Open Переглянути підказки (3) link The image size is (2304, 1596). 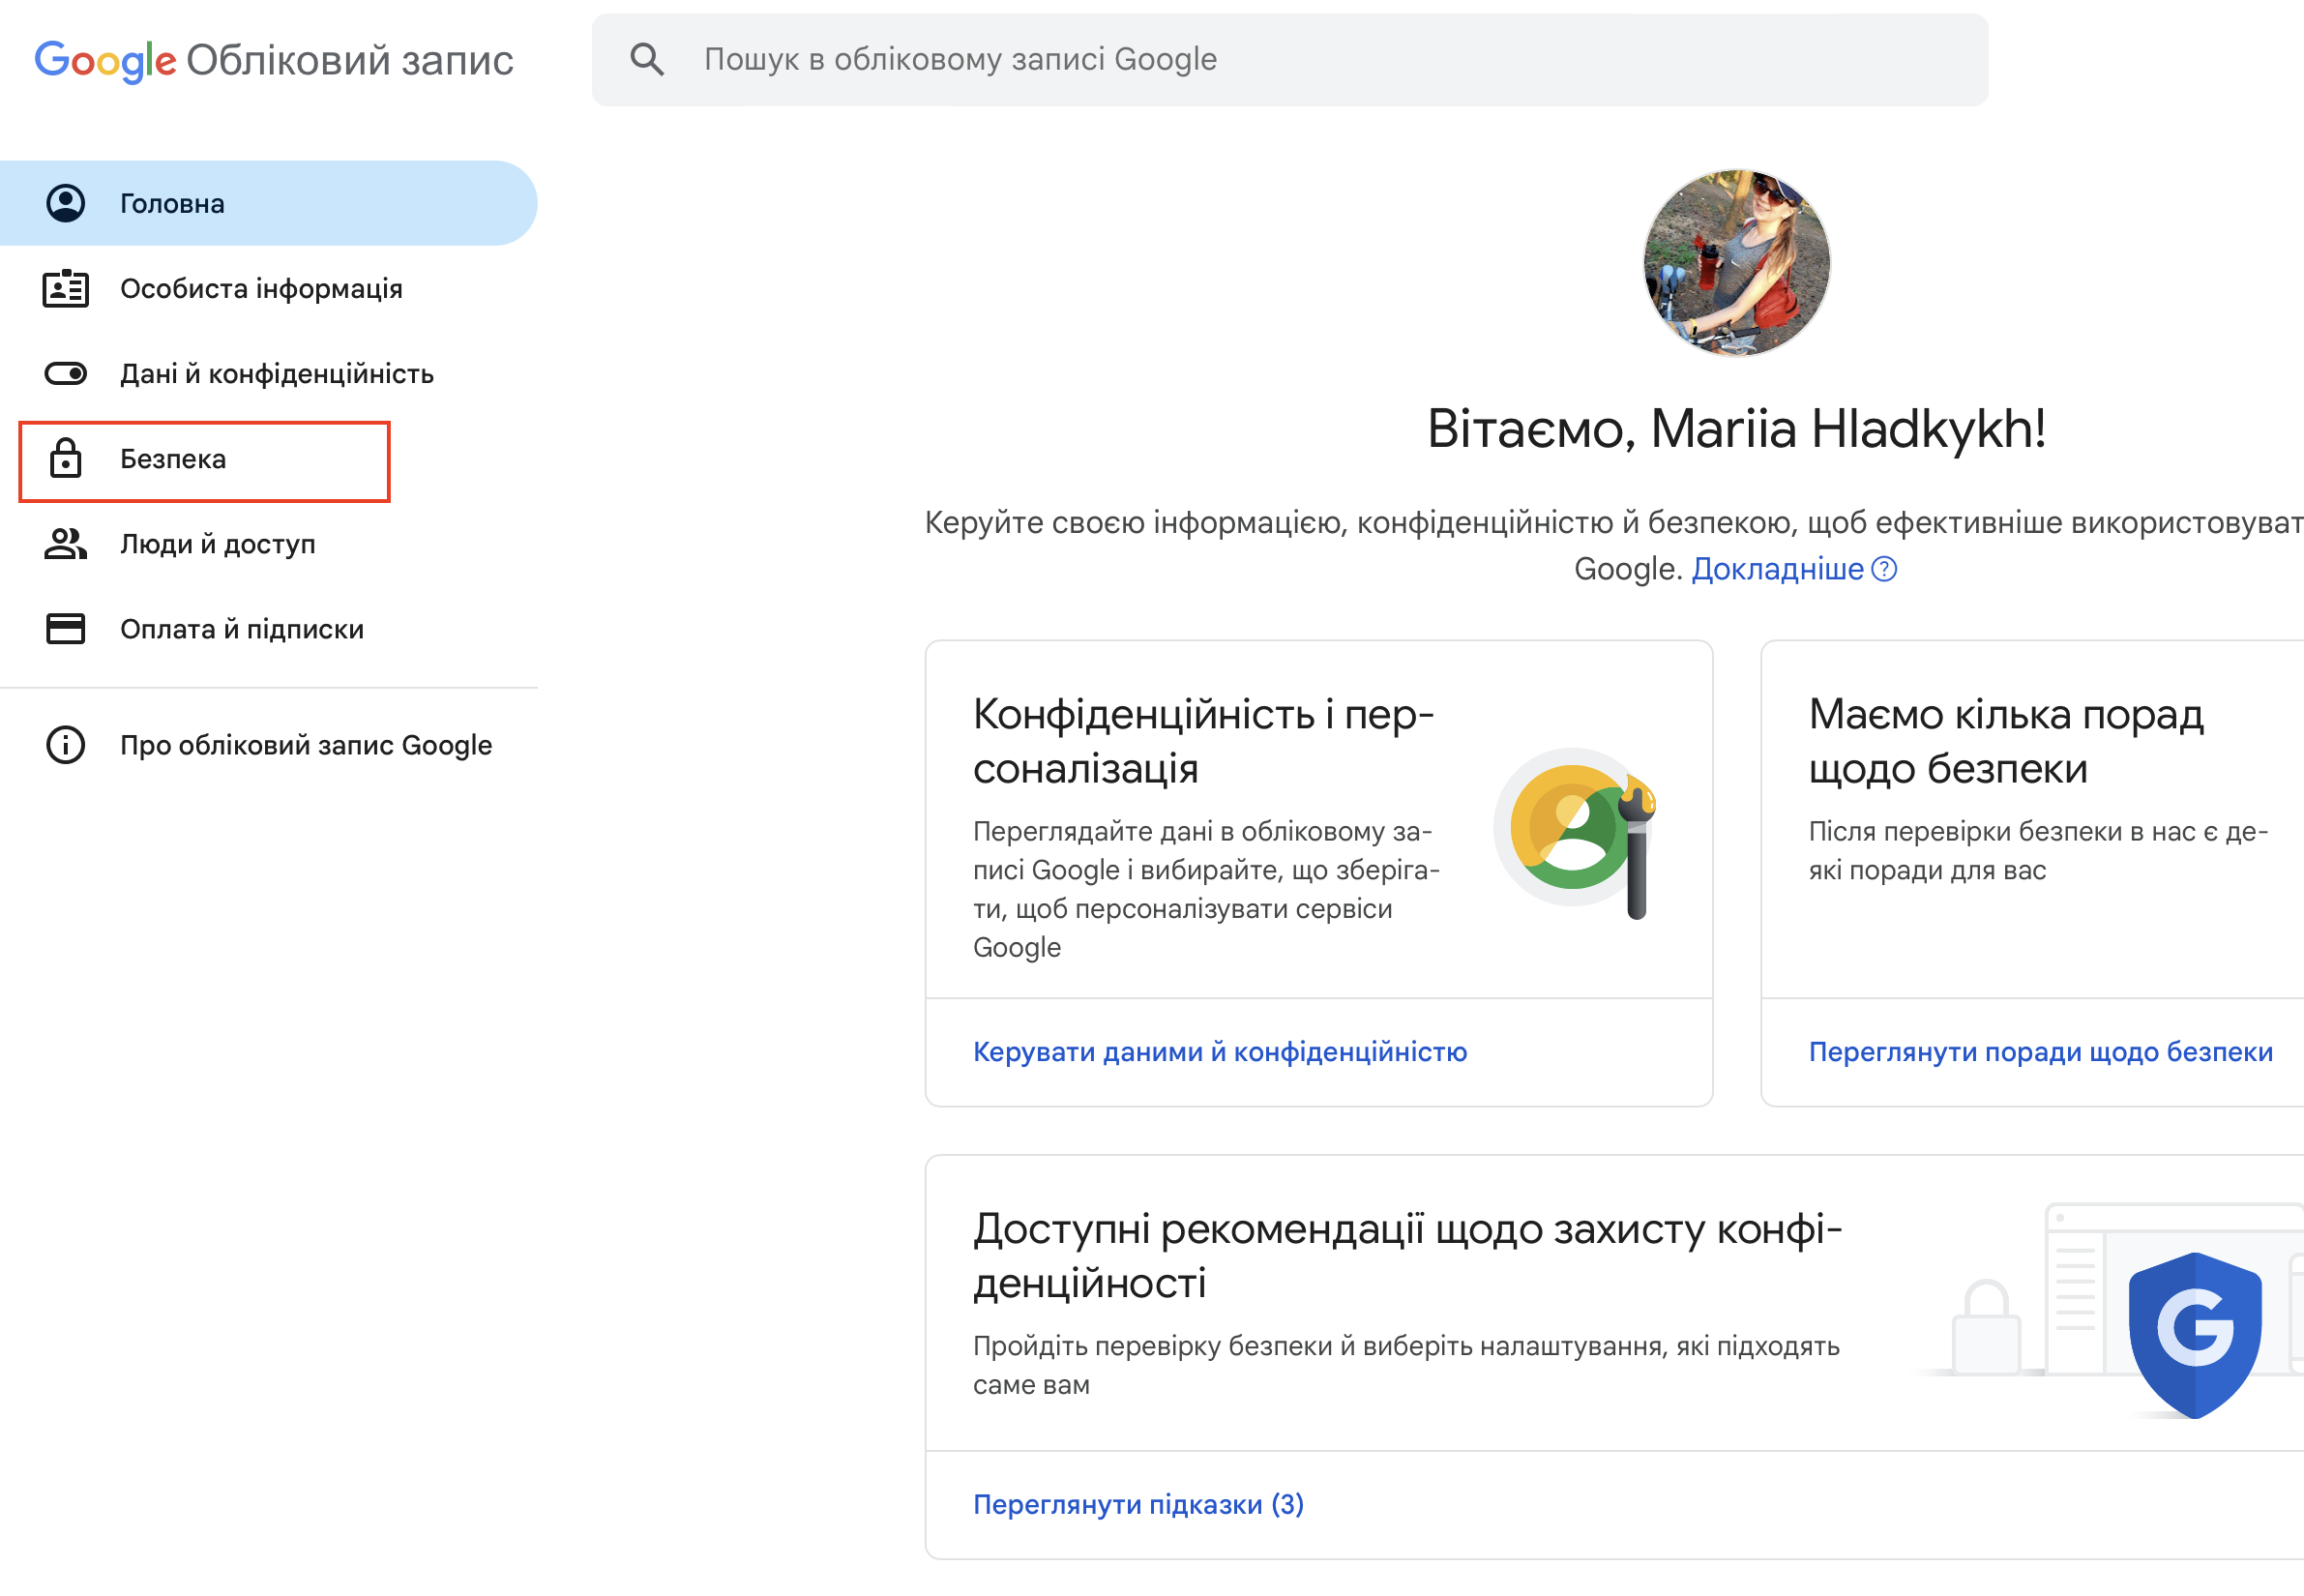pyautogui.click(x=1138, y=1504)
